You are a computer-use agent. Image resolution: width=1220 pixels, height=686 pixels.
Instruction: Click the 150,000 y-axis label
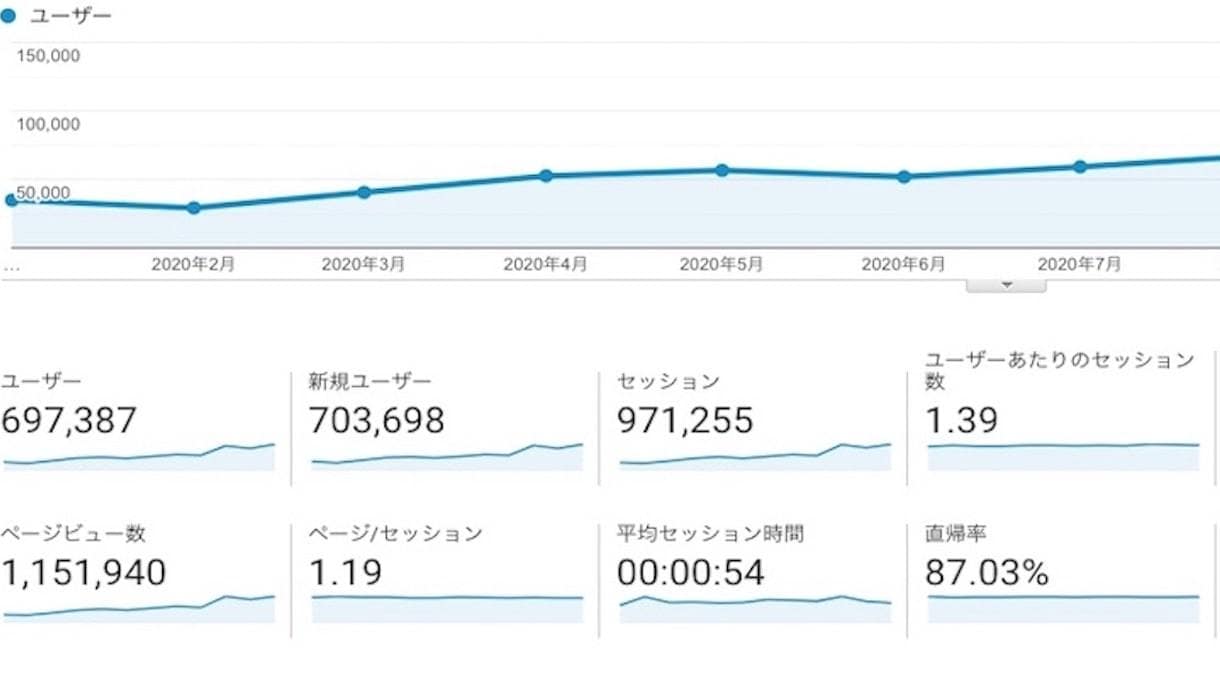pos(48,56)
